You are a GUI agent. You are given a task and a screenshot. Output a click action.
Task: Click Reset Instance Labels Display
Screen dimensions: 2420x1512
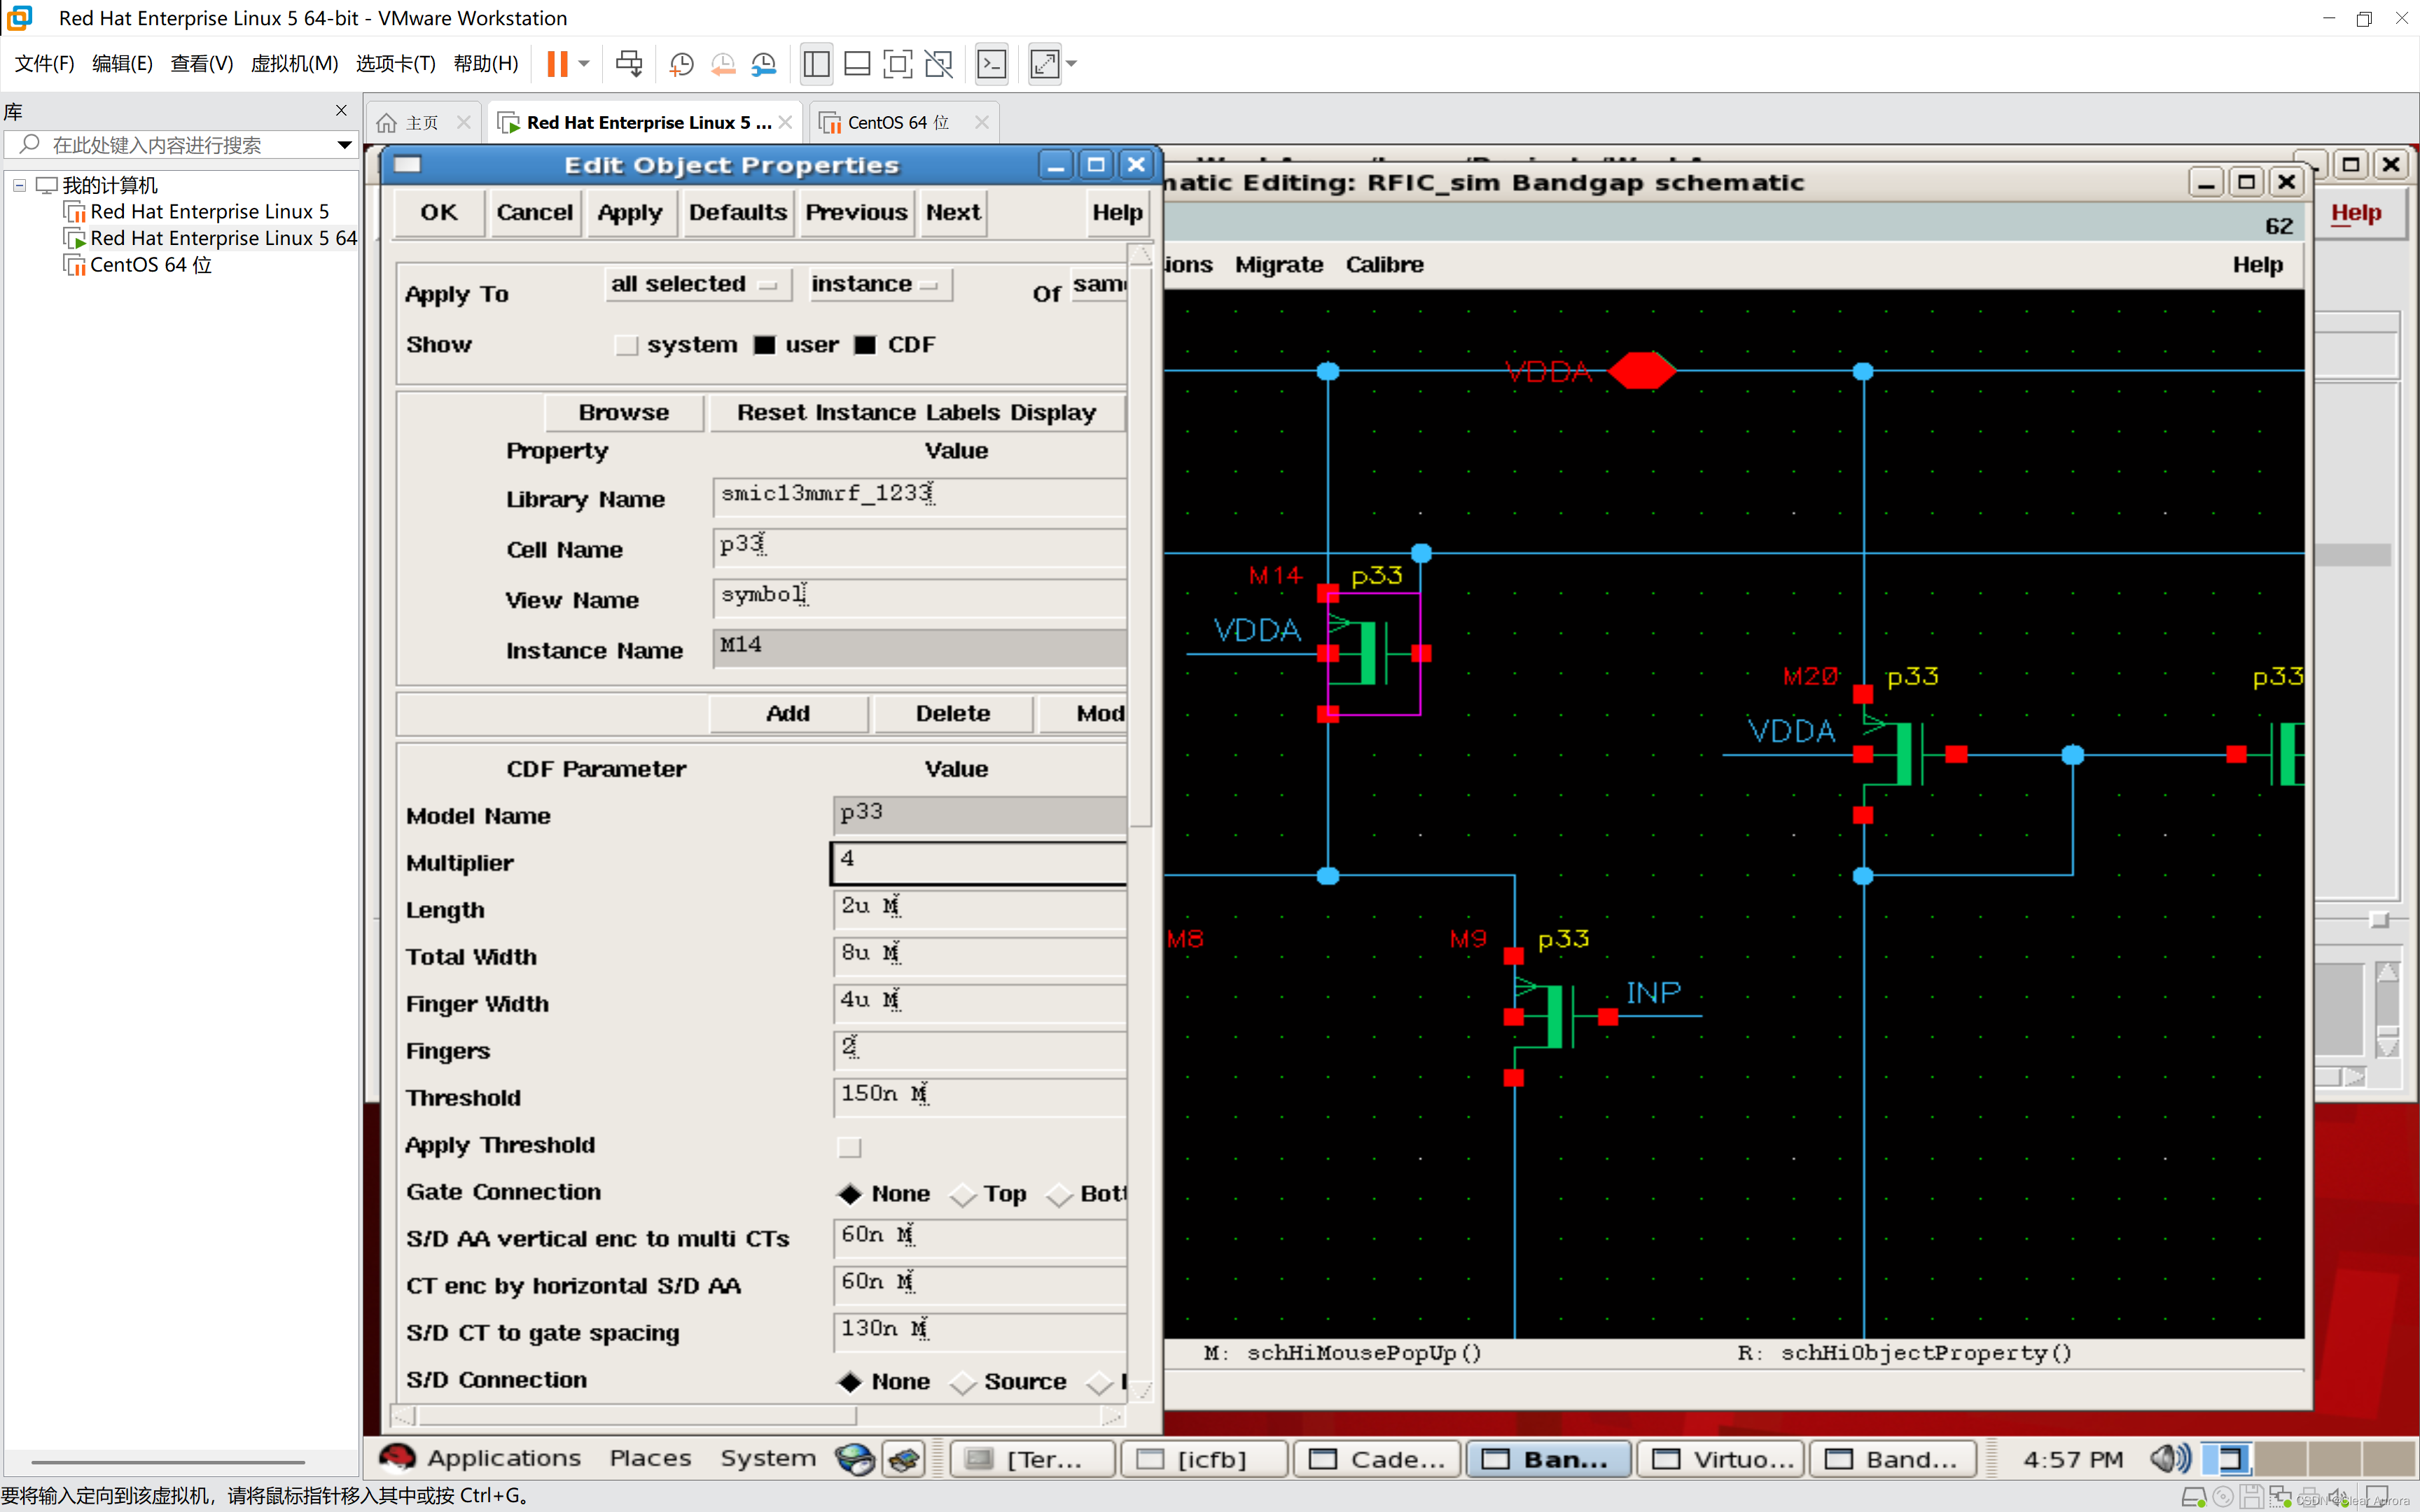pos(916,412)
